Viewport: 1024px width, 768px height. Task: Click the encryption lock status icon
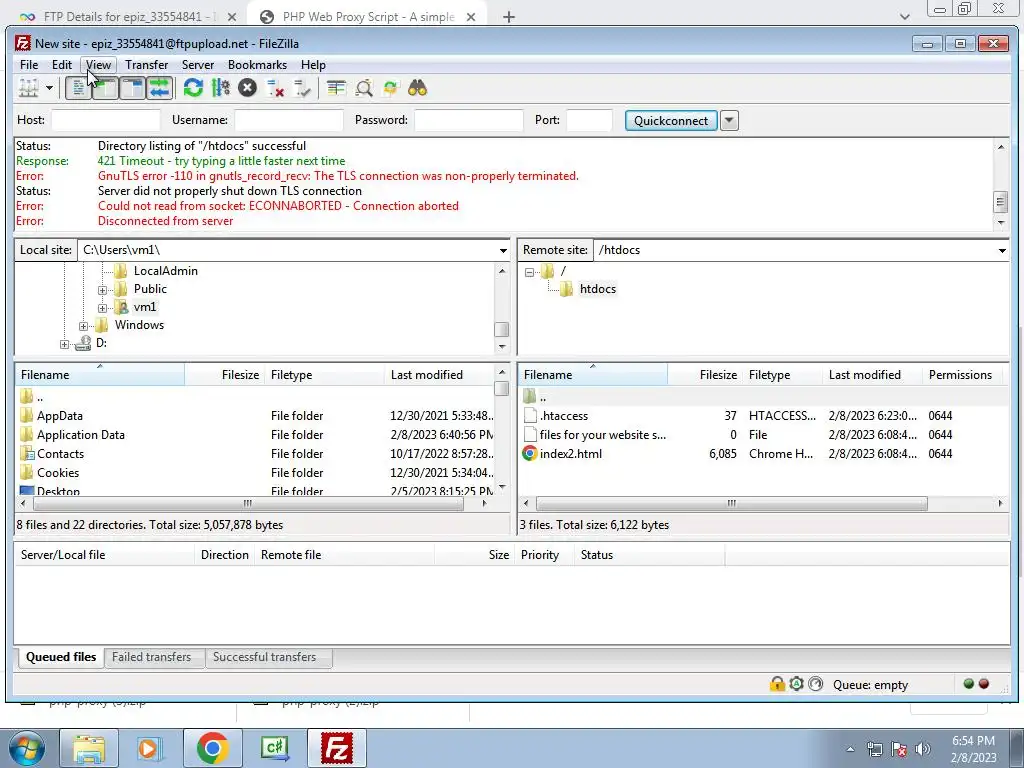point(776,684)
